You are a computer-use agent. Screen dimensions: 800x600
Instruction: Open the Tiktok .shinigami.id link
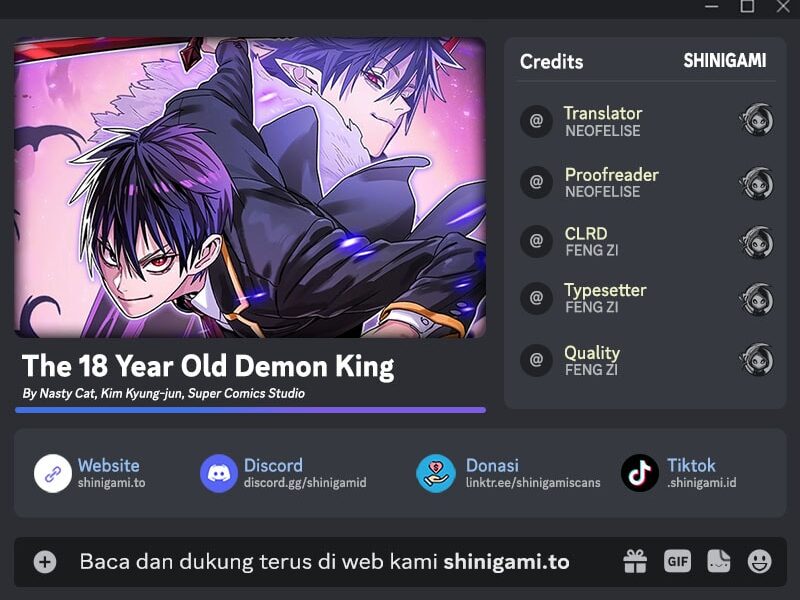702,483
